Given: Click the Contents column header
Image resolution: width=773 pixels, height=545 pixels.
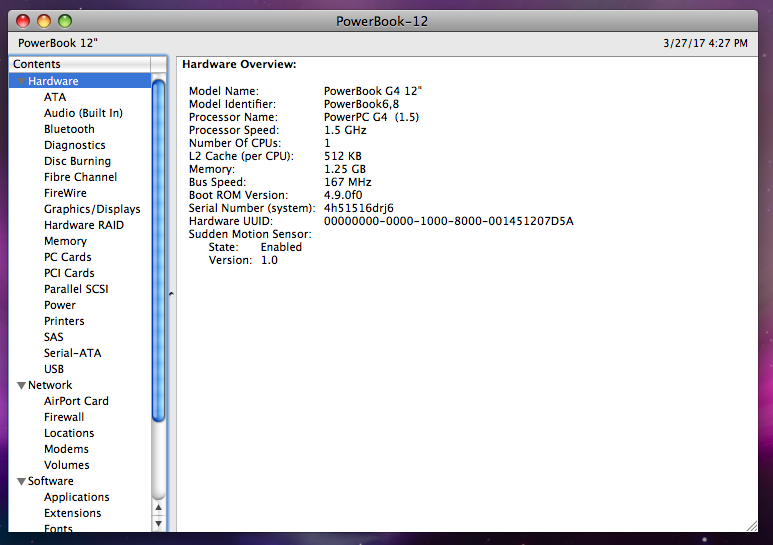Looking at the screenshot, I should coord(80,64).
